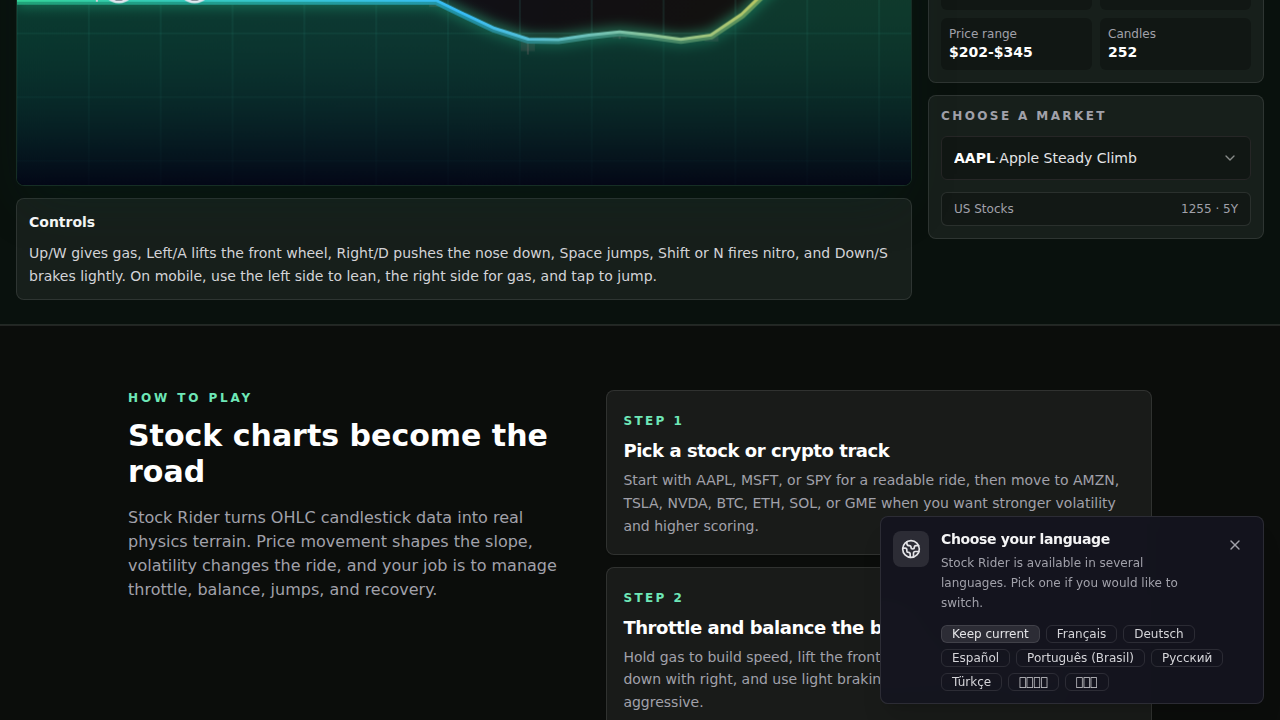Click the Controls heading
Image resolution: width=1280 pixels, height=720 pixels.
click(62, 222)
